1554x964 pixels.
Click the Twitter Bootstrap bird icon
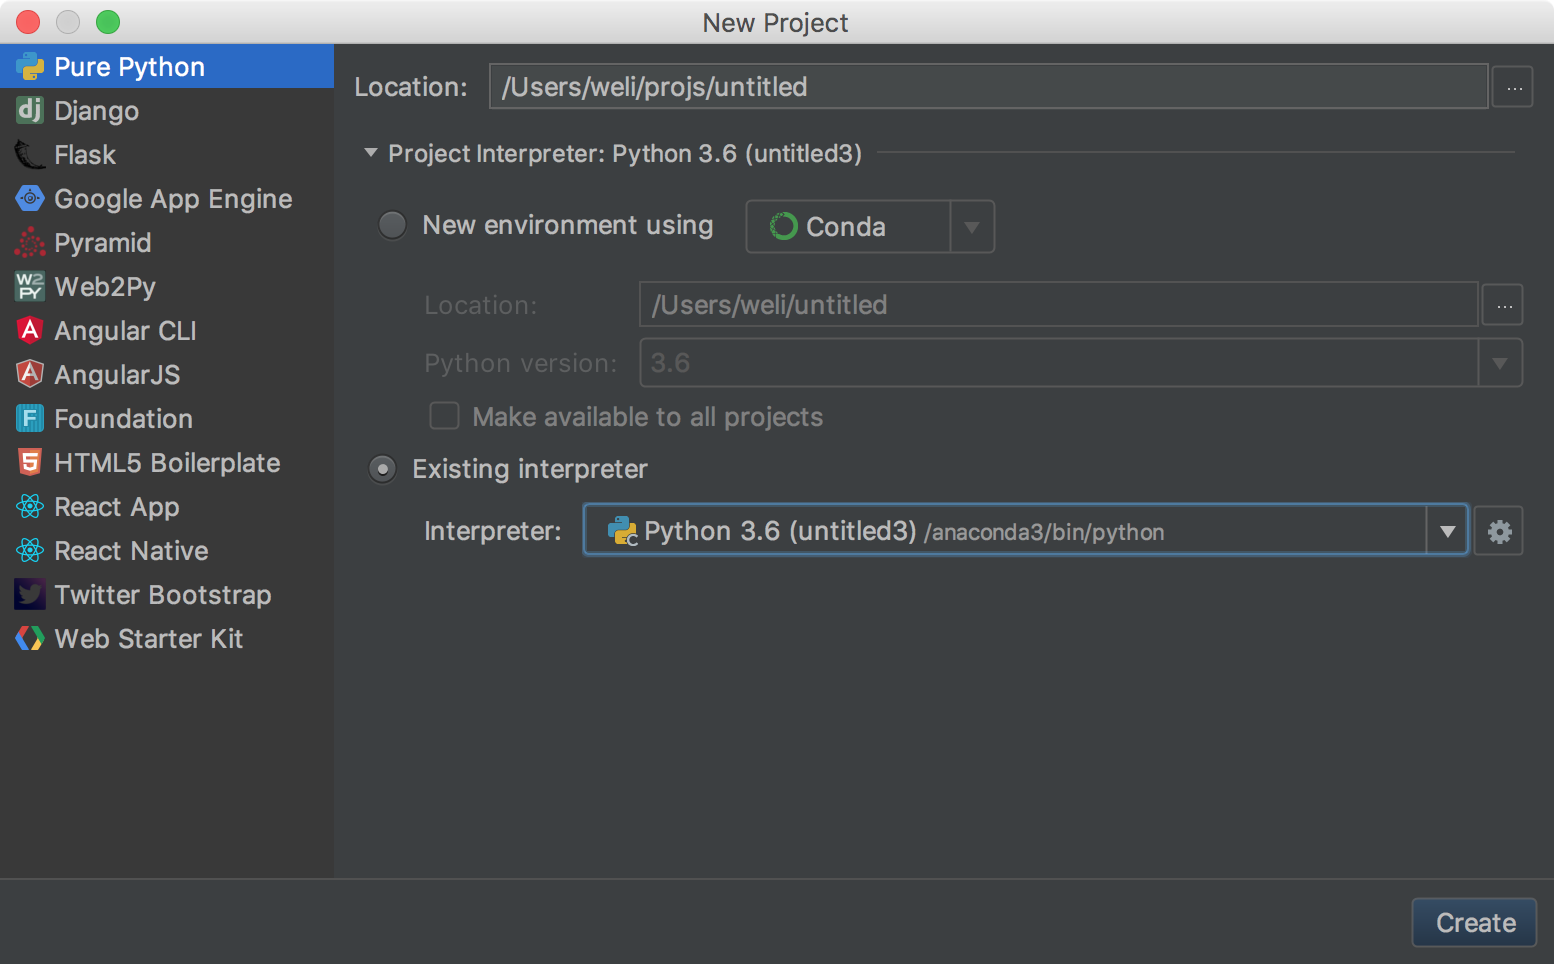tap(30, 594)
